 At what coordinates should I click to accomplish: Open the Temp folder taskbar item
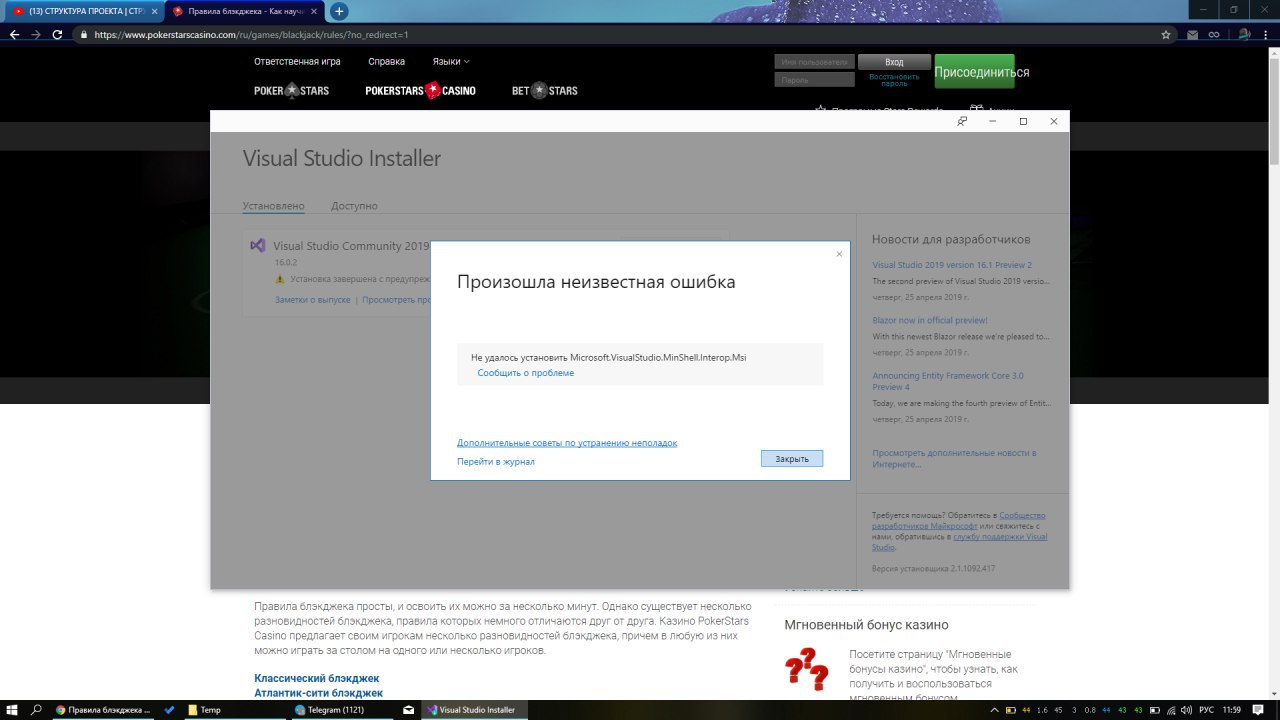click(x=236, y=709)
